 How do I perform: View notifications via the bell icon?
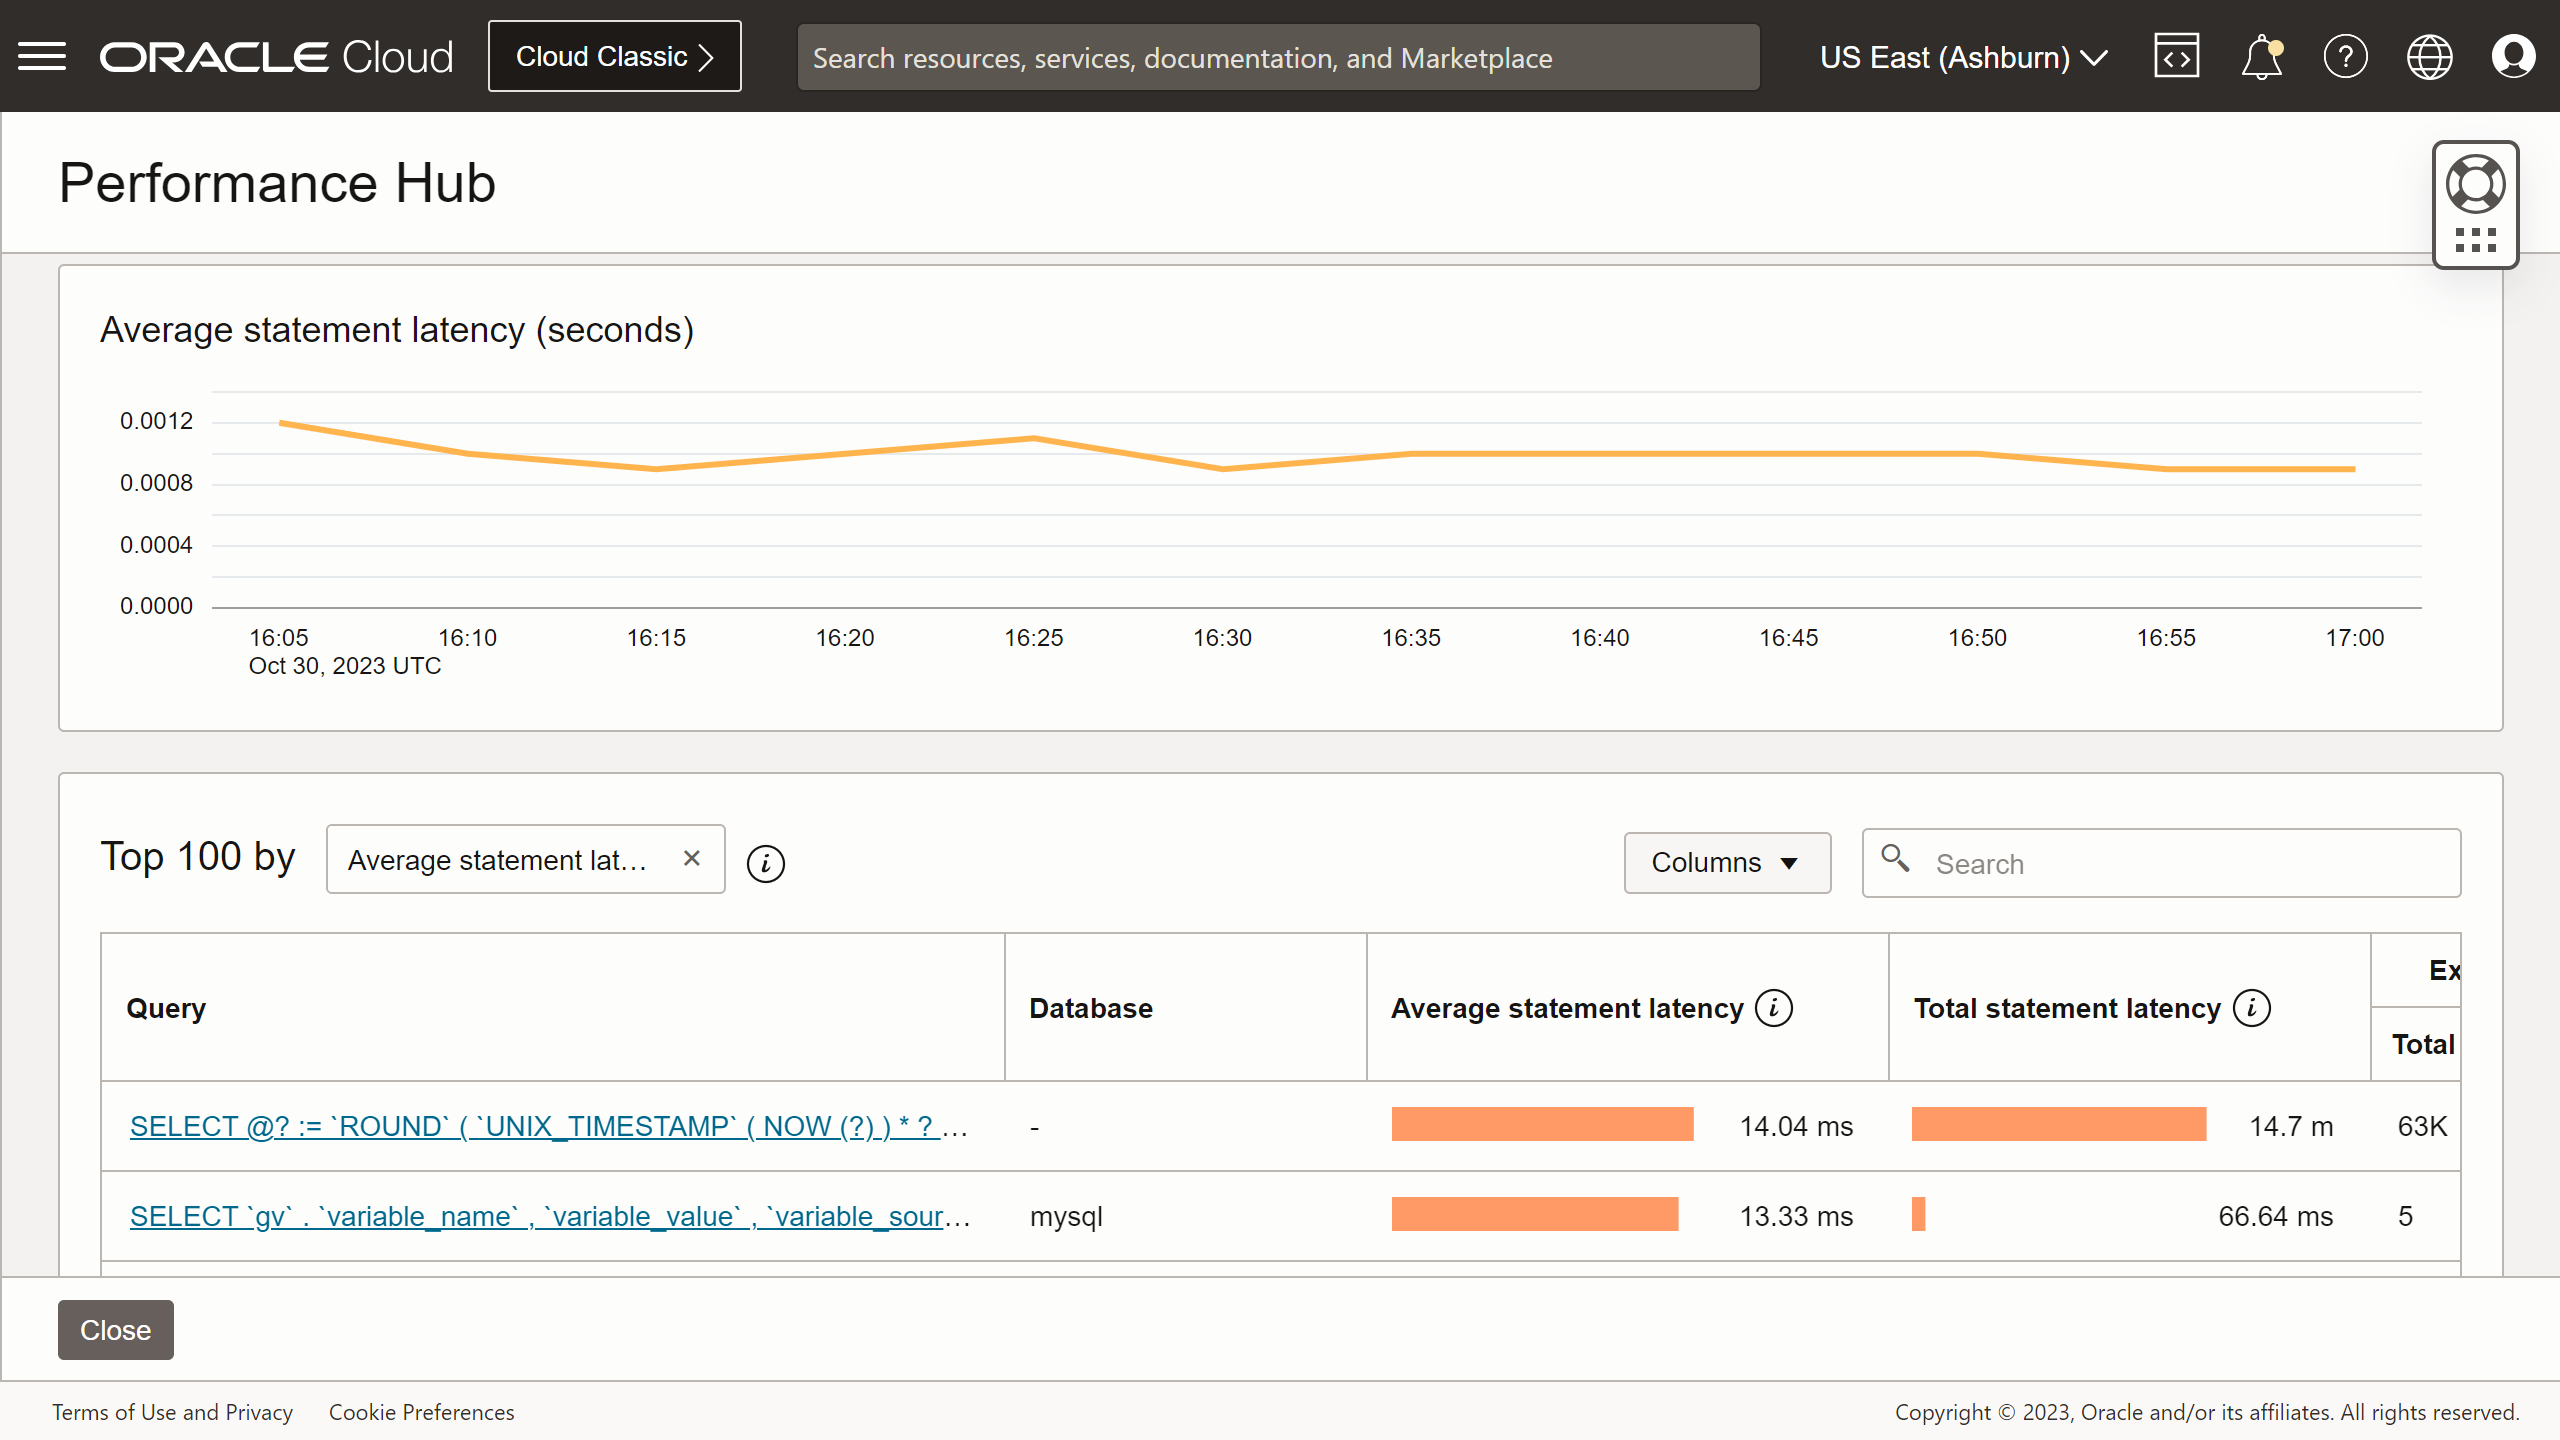pyautogui.click(x=2262, y=56)
